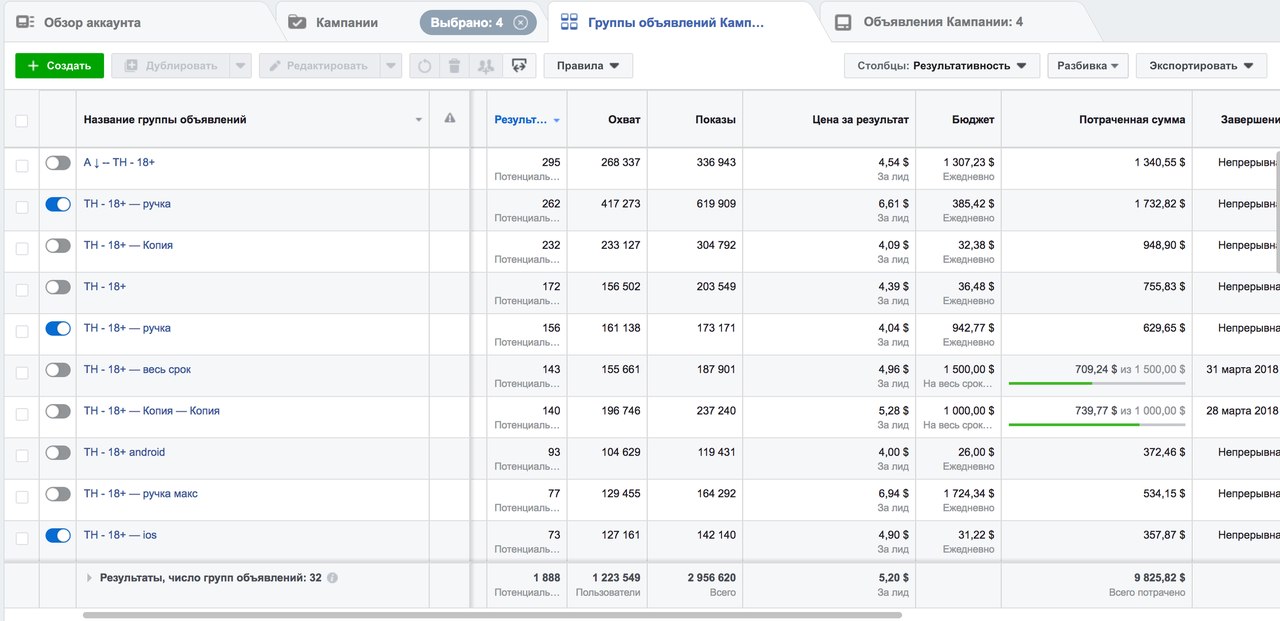The image size is (1280, 621).
Task: Enable the TH - 18+ — весь срок switch
Action: coord(58,370)
